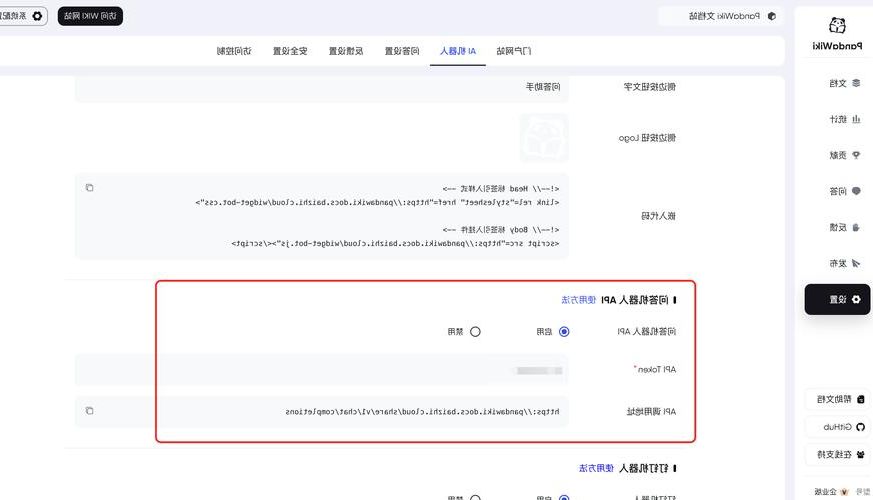Click the 问答机器人 API section heading

[x=635, y=300]
